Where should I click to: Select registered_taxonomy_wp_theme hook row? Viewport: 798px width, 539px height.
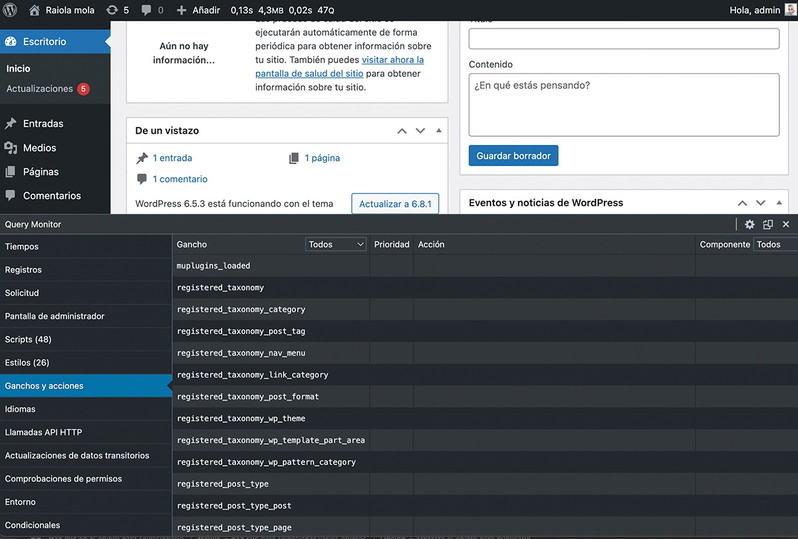pyautogui.click(x=485, y=419)
